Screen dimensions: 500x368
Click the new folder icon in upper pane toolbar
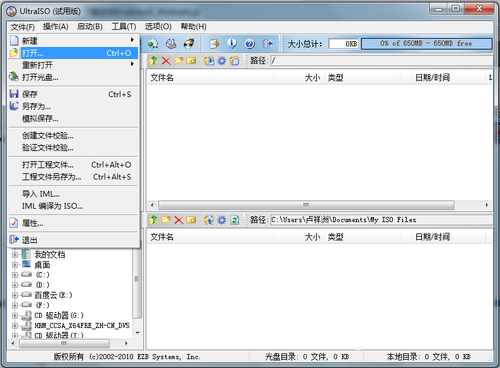[179, 61]
